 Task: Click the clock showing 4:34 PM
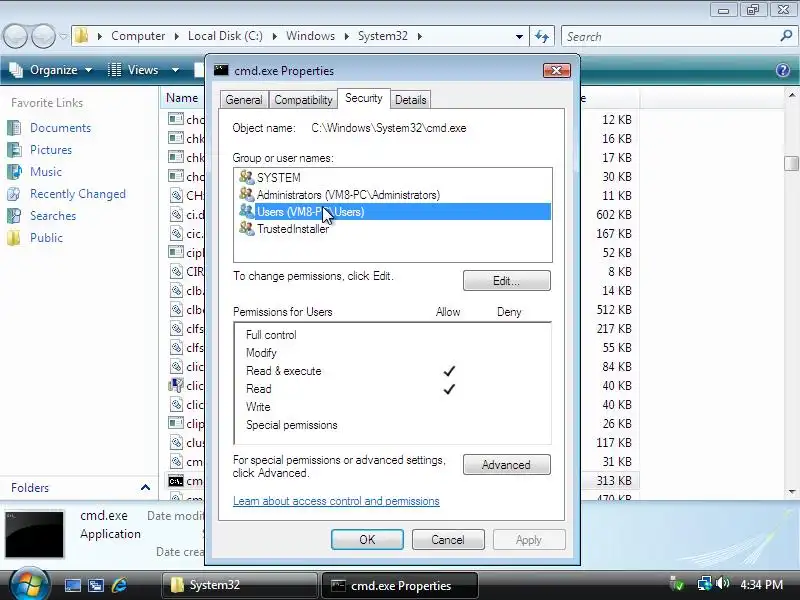coord(761,584)
